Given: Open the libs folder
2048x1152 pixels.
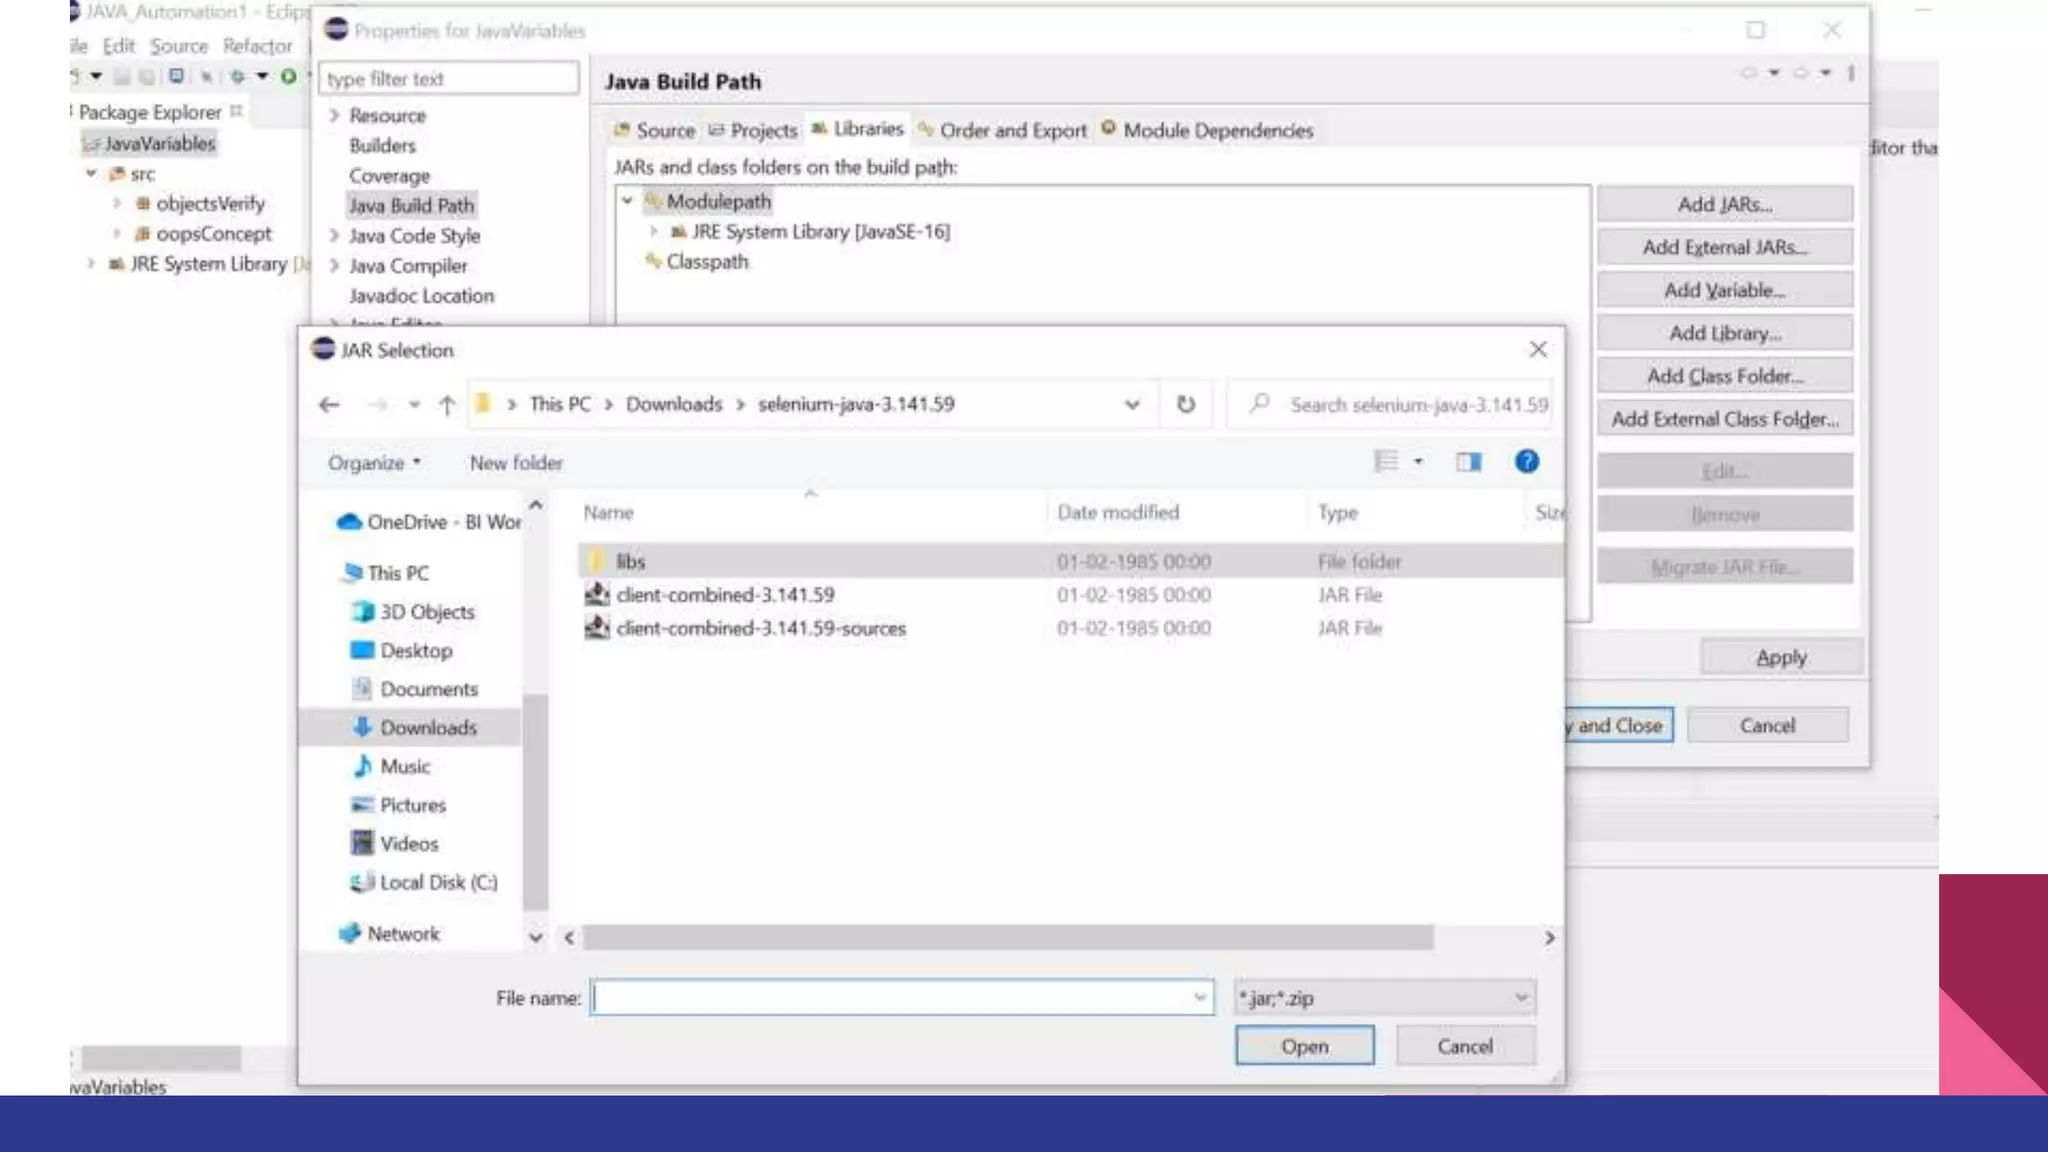Looking at the screenshot, I should 630,561.
